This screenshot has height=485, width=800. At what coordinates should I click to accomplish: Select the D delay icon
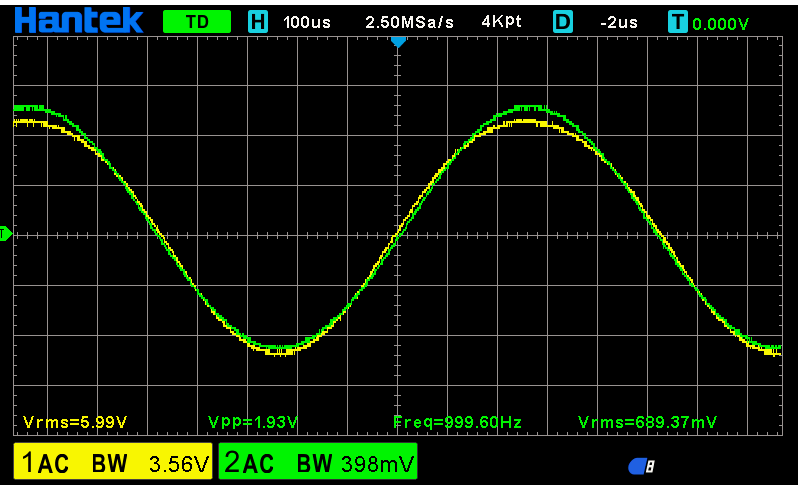pyautogui.click(x=563, y=22)
